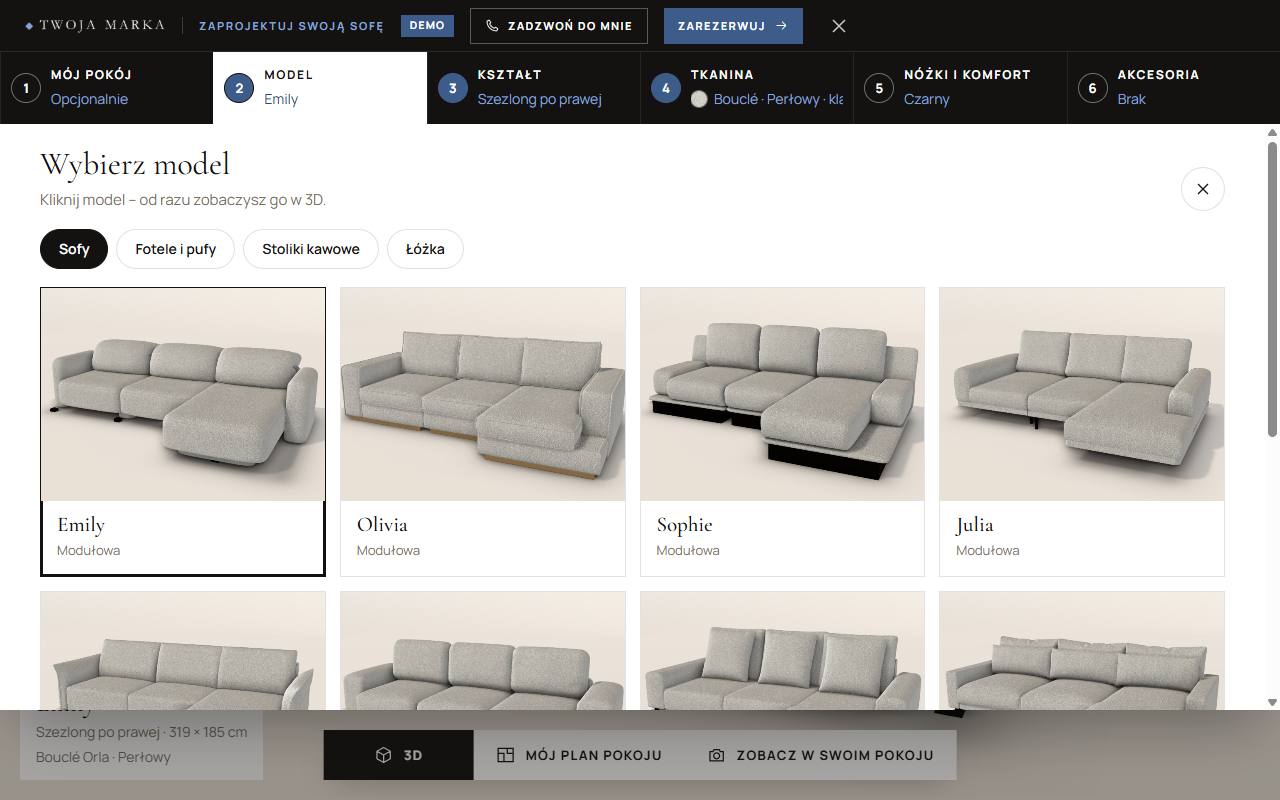Click the phone icon in Zadzwoń do mnie
The width and height of the screenshot is (1280, 800).
(x=492, y=26)
